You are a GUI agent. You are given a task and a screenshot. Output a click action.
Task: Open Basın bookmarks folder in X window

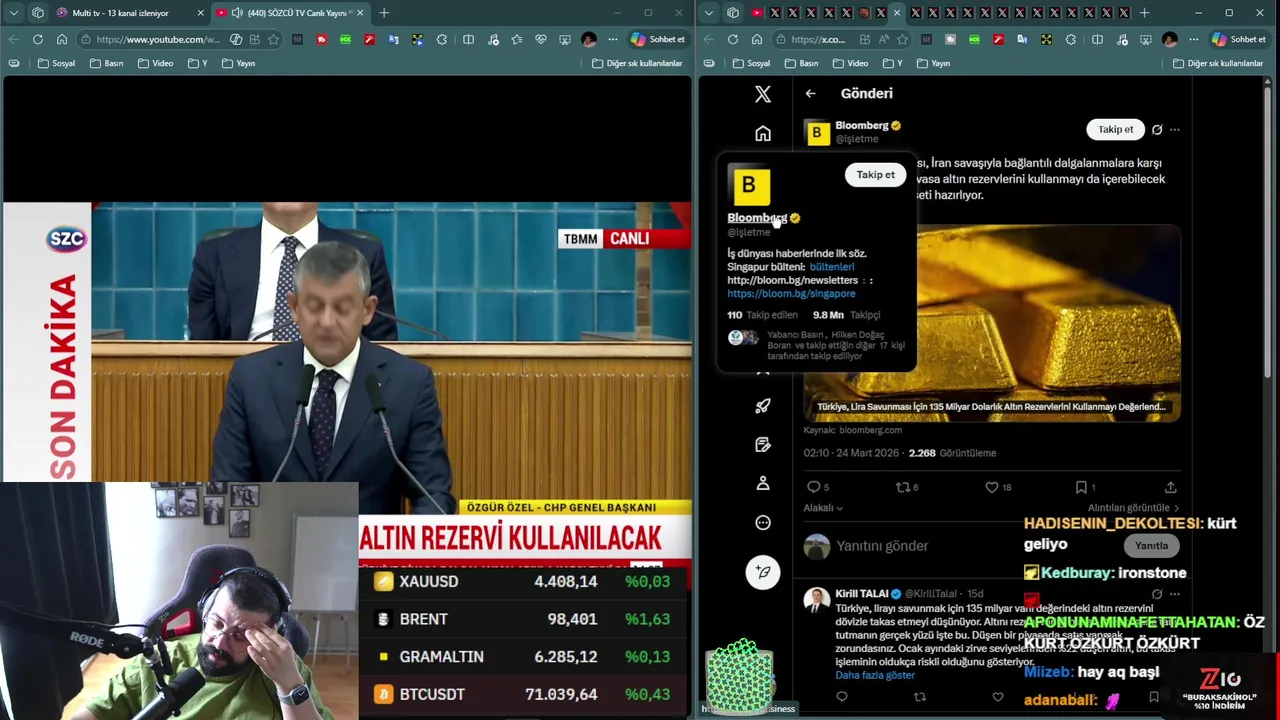[x=802, y=63]
